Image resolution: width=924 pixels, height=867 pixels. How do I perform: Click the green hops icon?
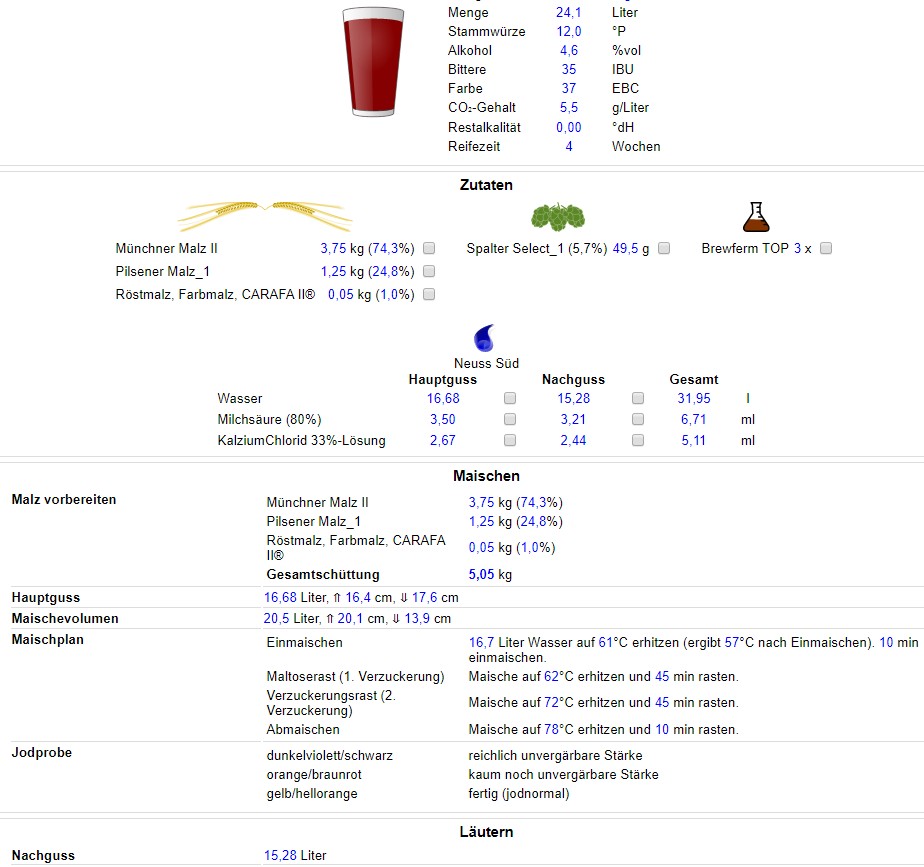(557, 216)
